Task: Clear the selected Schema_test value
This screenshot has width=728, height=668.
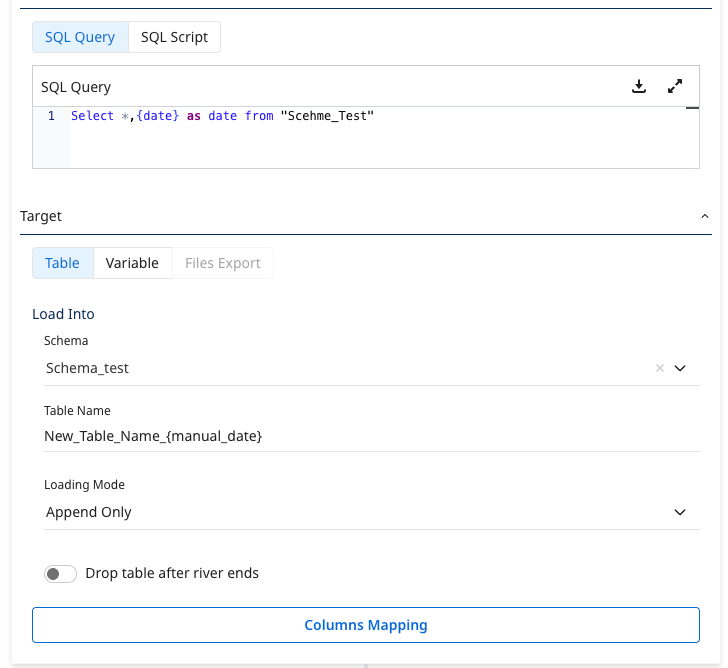Action: tap(659, 368)
